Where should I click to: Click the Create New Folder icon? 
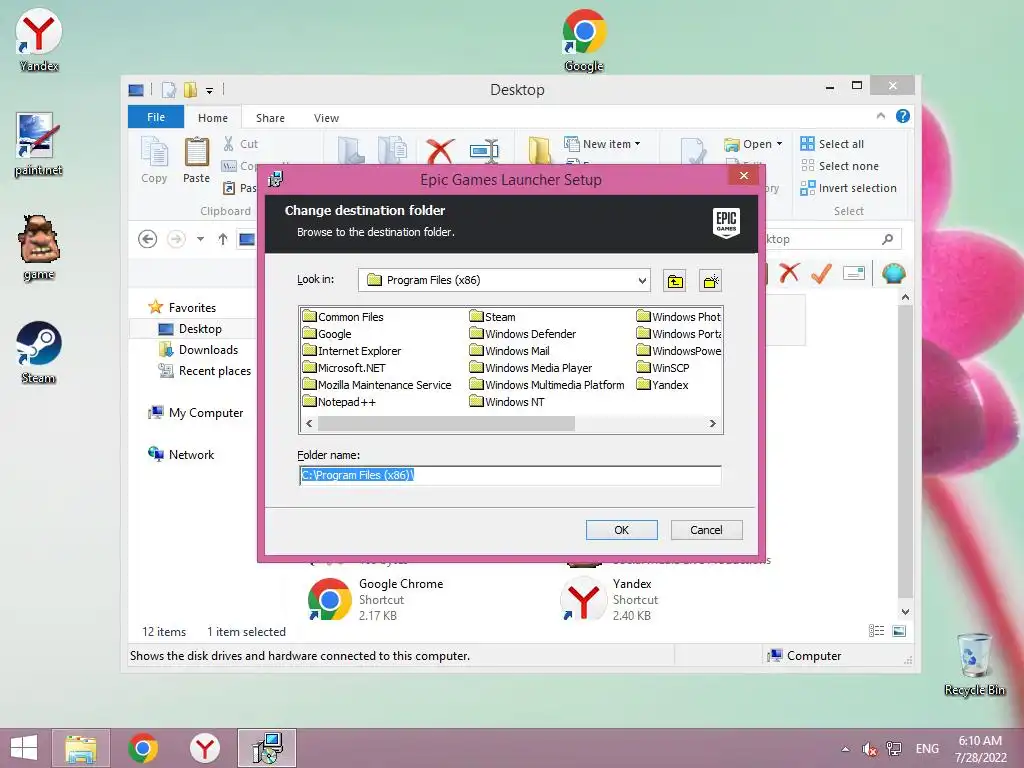(710, 281)
